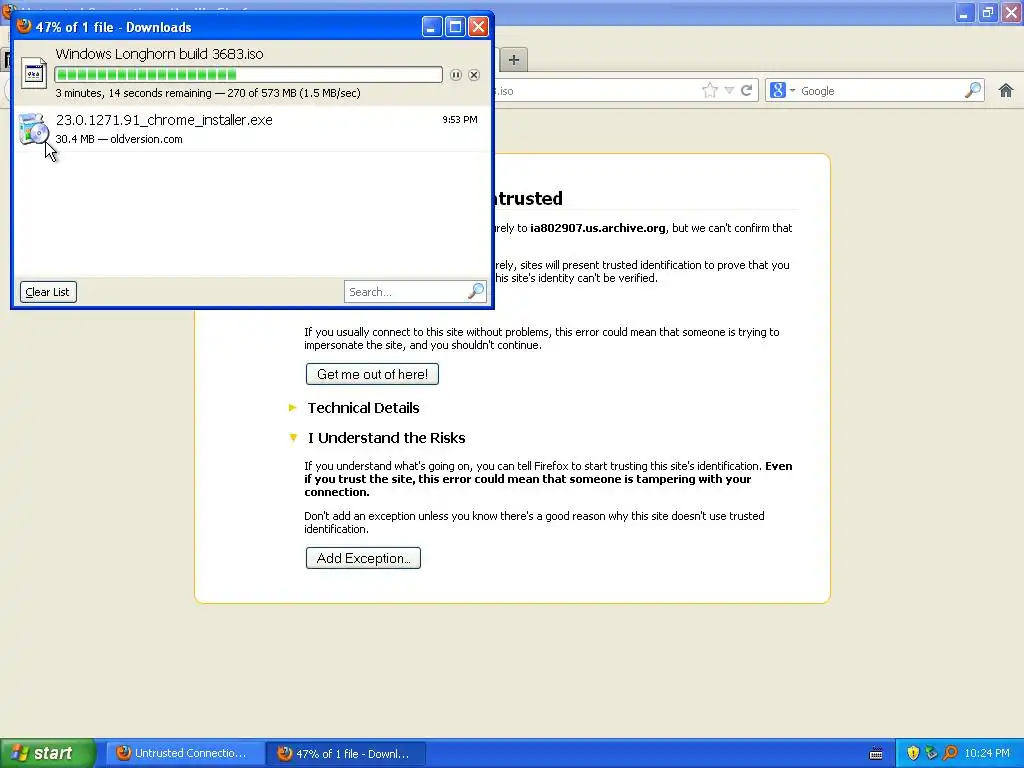Click the chrome_installer.exe file icon

[x=33, y=129]
